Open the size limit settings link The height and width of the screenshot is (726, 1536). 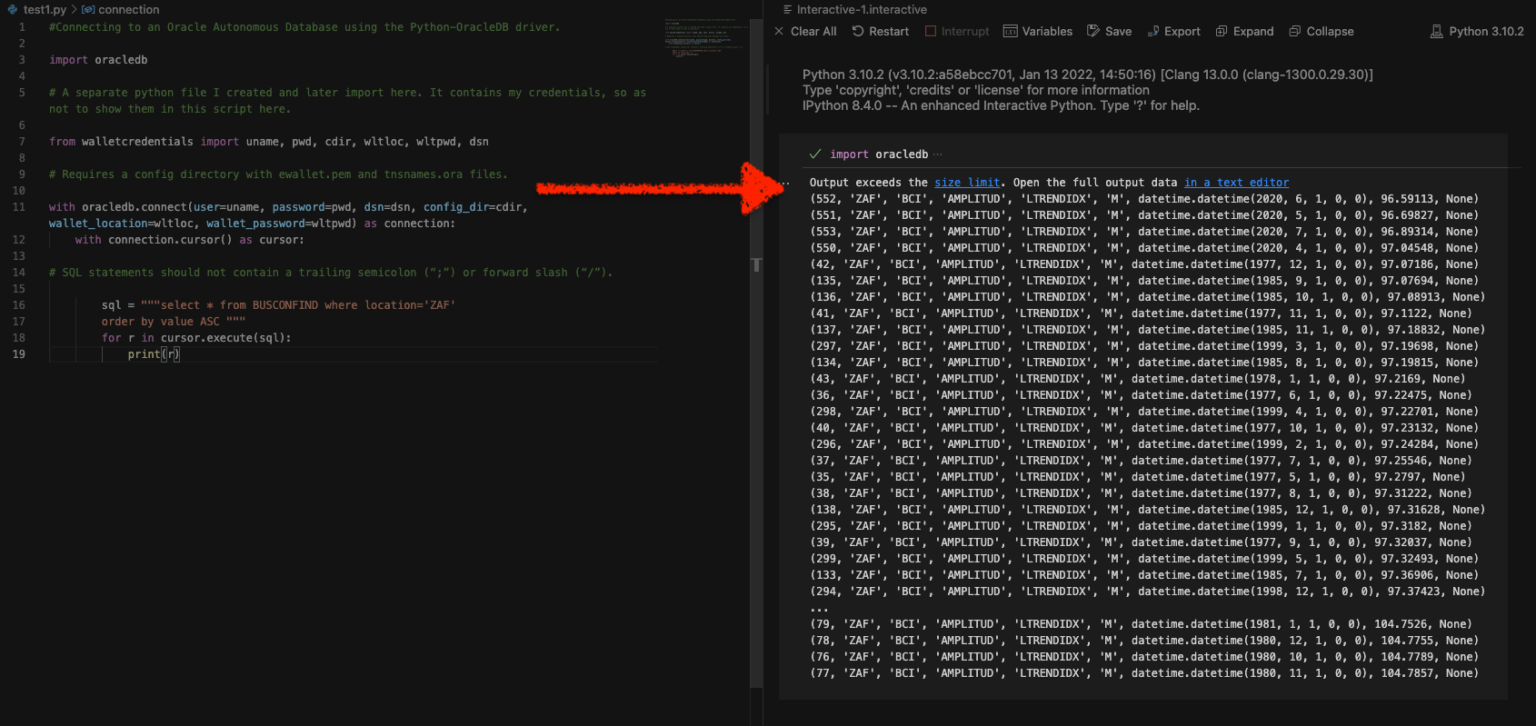coord(967,182)
